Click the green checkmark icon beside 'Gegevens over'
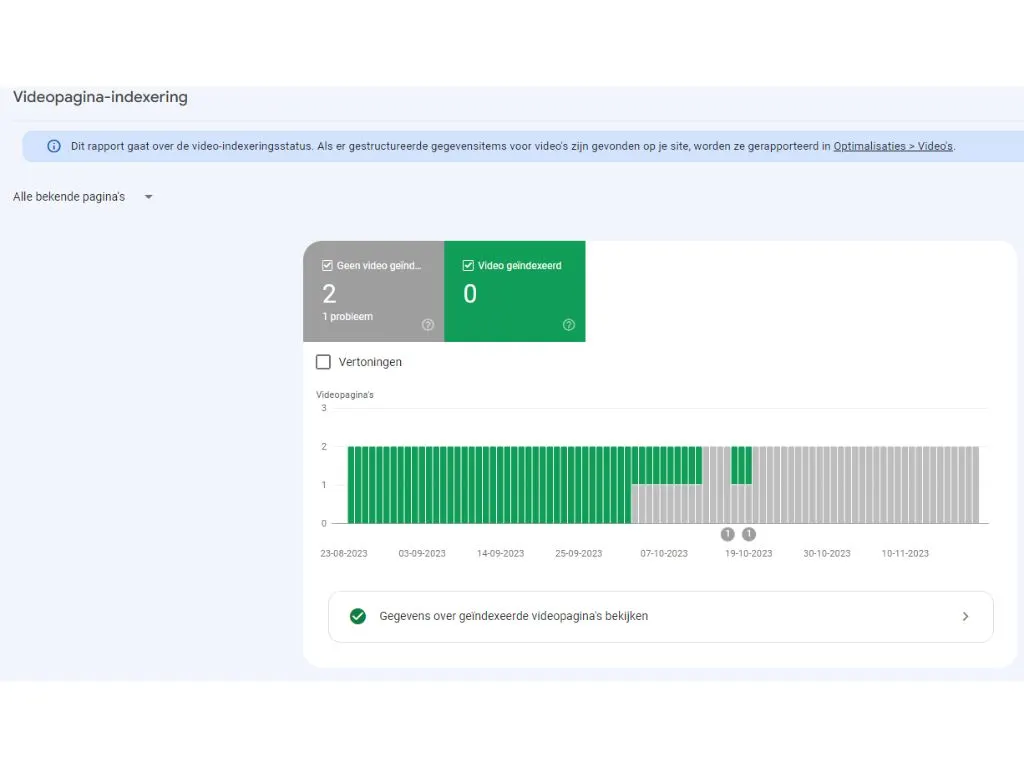The image size is (1024, 768). point(358,616)
